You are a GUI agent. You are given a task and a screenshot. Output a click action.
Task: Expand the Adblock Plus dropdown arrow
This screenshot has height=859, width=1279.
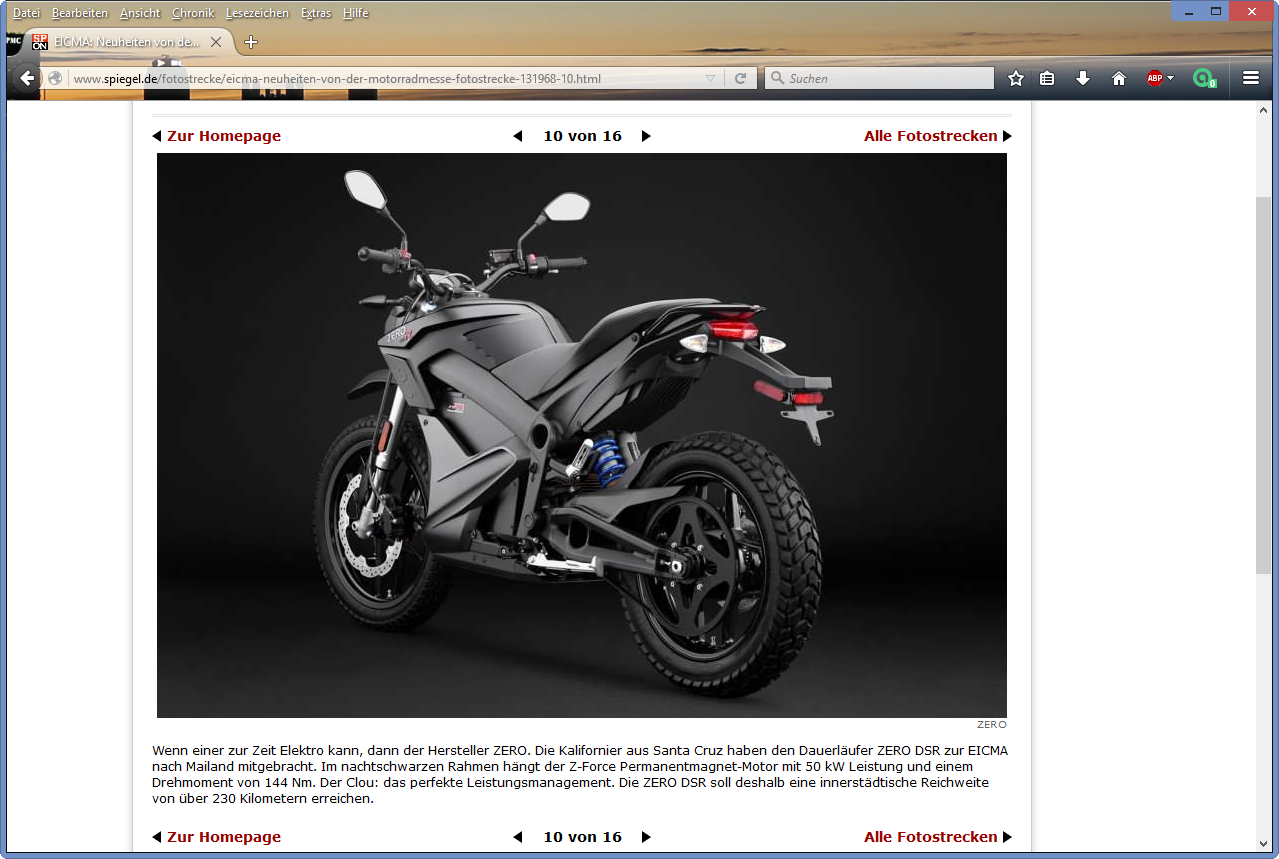pyautogui.click(x=1171, y=78)
